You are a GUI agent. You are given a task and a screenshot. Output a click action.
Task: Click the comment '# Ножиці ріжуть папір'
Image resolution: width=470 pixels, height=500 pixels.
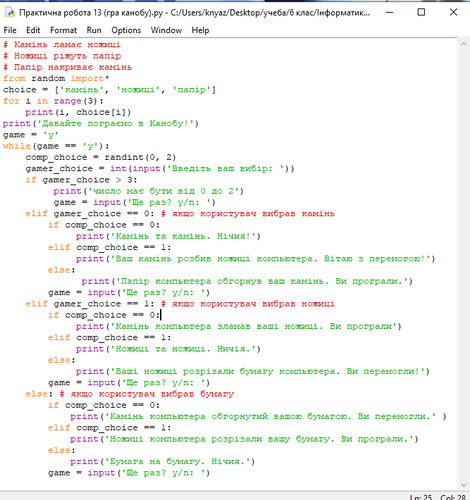(62, 56)
